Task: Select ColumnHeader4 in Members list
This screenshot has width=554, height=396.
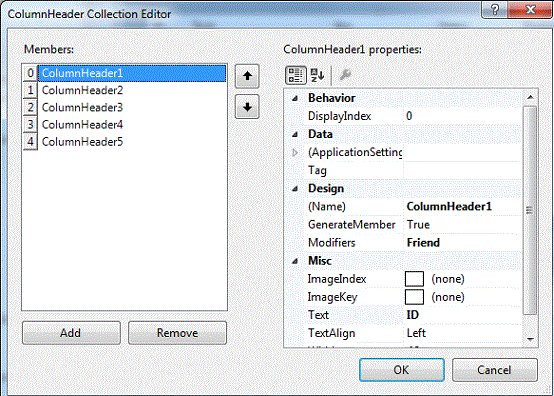Action: 132,125
